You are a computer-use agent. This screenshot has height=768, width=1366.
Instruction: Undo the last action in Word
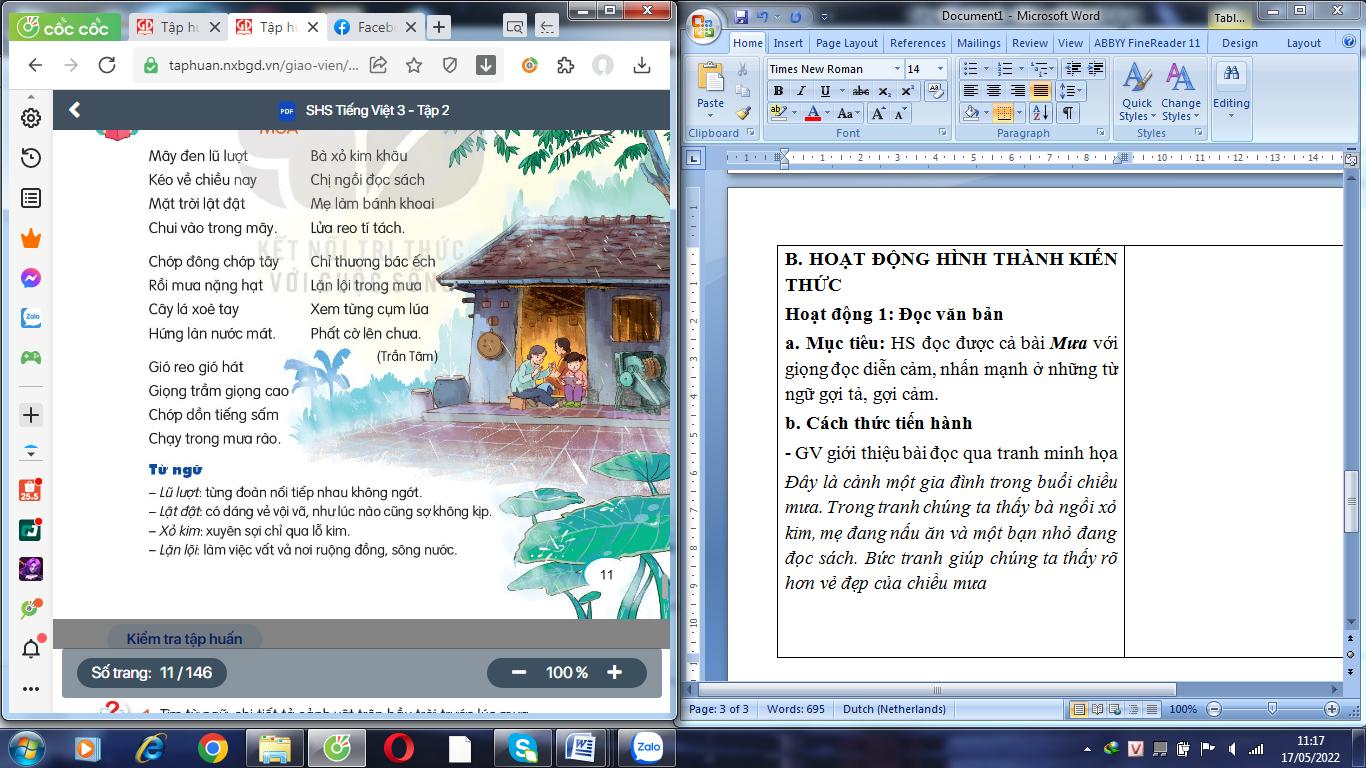point(763,17)
